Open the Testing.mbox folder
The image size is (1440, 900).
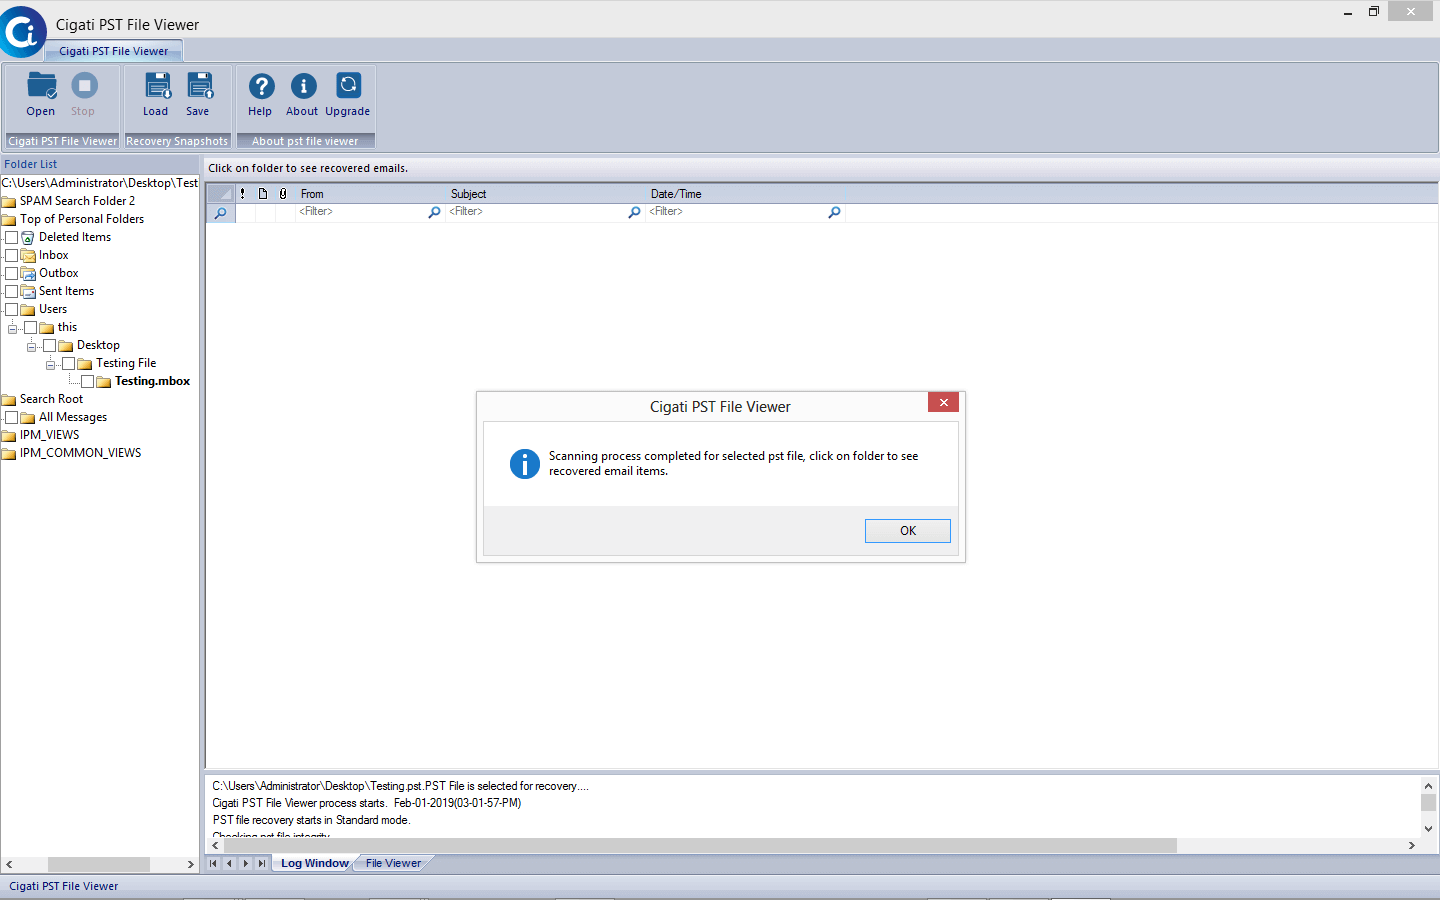coord(152,381)
